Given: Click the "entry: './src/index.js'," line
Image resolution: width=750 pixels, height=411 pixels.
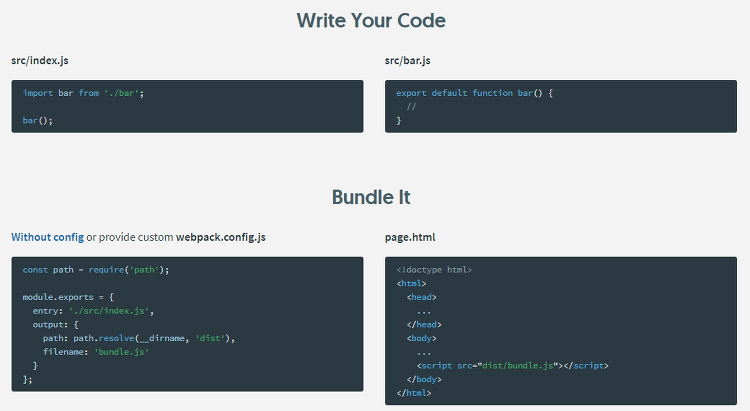Looking at the screenshot, I should pyautogui.click(x=93, y=311).
